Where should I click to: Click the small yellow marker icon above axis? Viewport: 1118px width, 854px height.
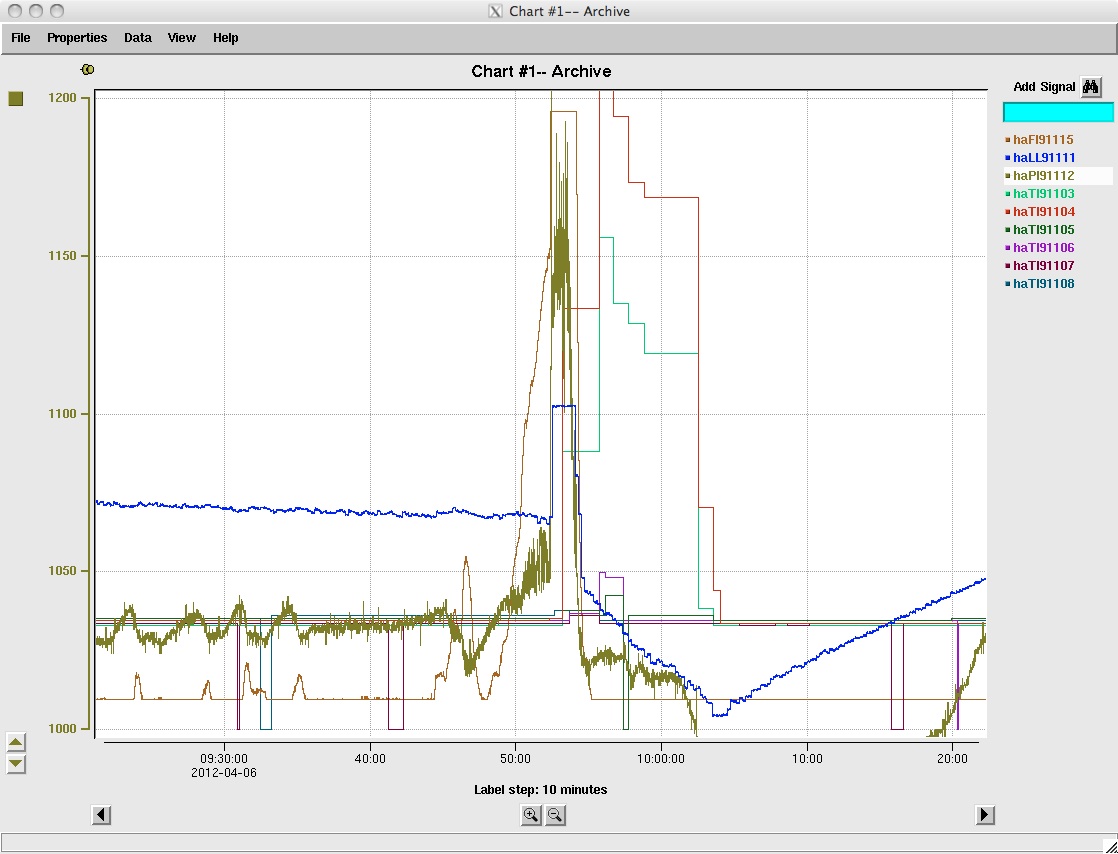click(x=88, y=69)
